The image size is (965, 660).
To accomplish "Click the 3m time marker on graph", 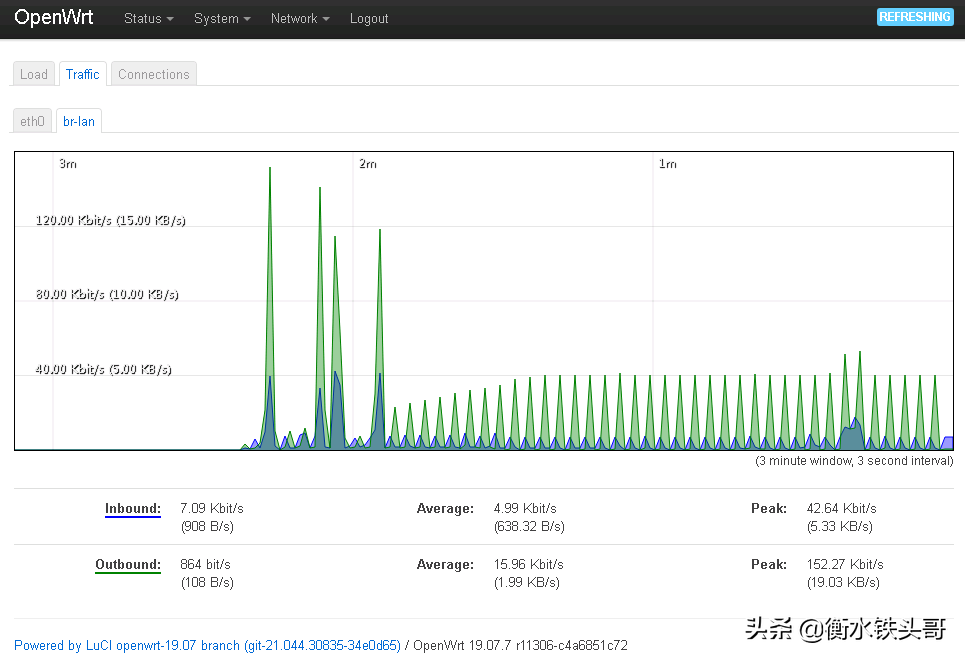I will 68,164.
